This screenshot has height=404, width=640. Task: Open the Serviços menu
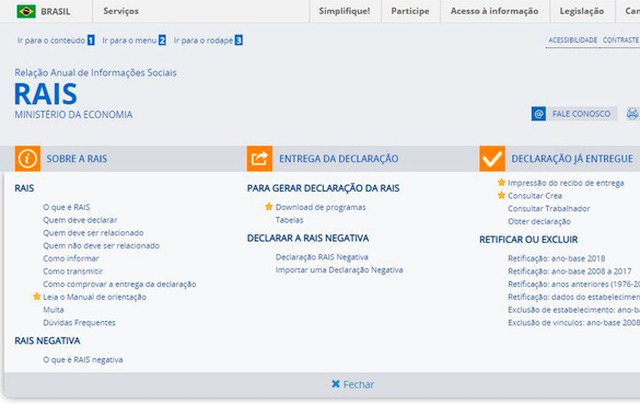[121, 11]
